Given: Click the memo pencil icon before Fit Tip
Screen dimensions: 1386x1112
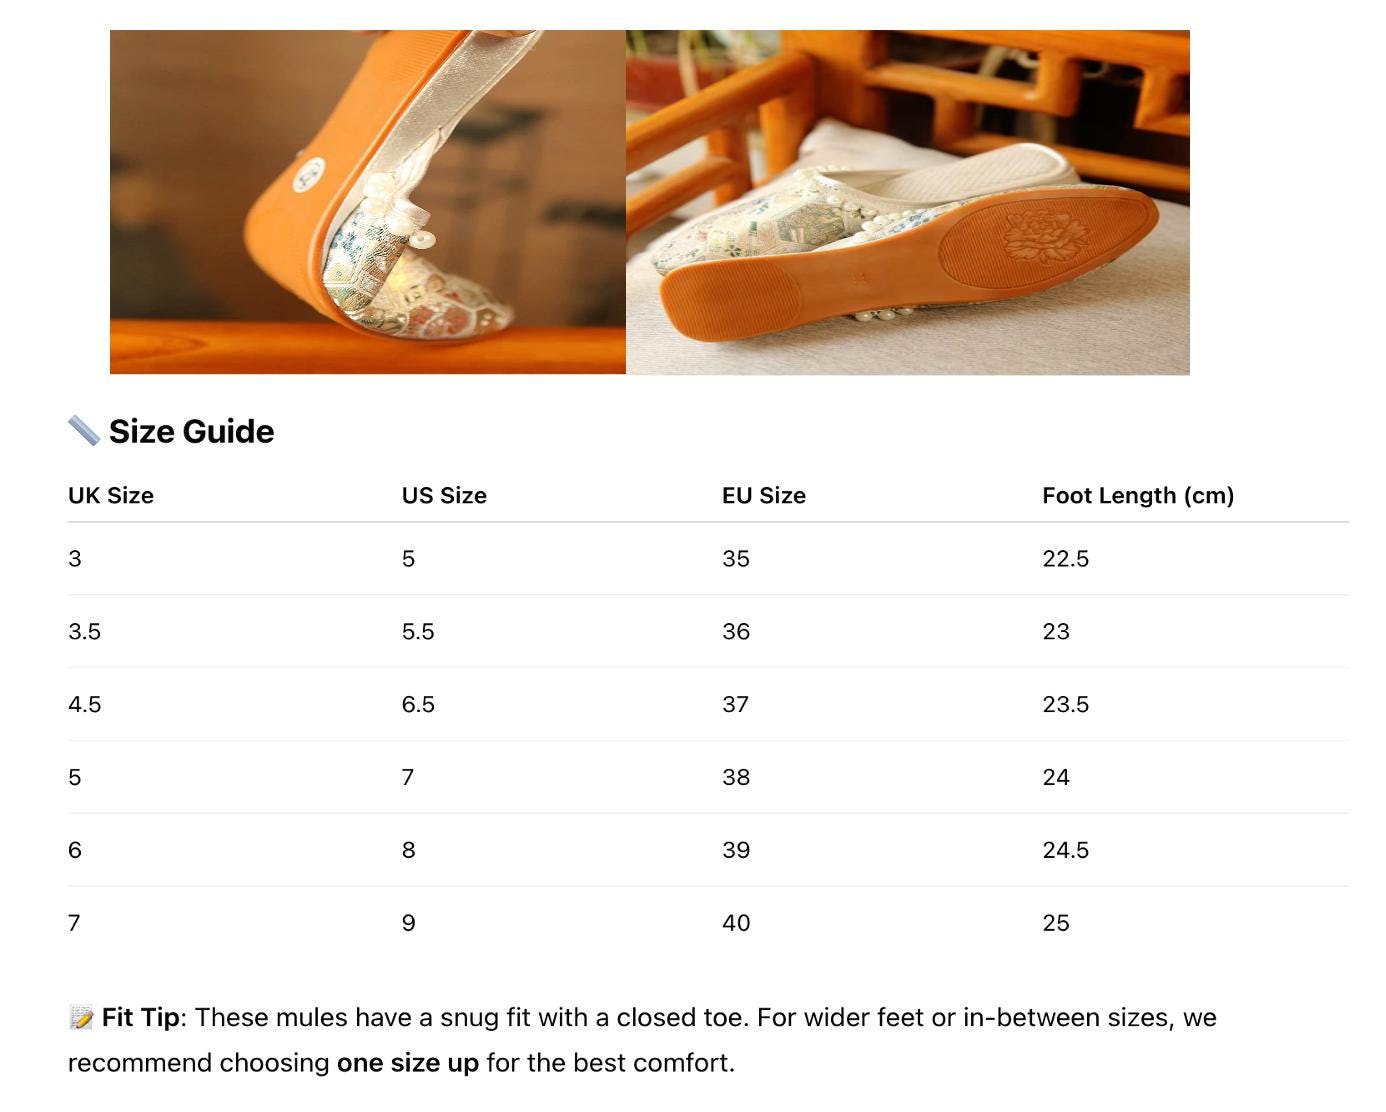Looking at the screenshot, I should click(81, 1018).
